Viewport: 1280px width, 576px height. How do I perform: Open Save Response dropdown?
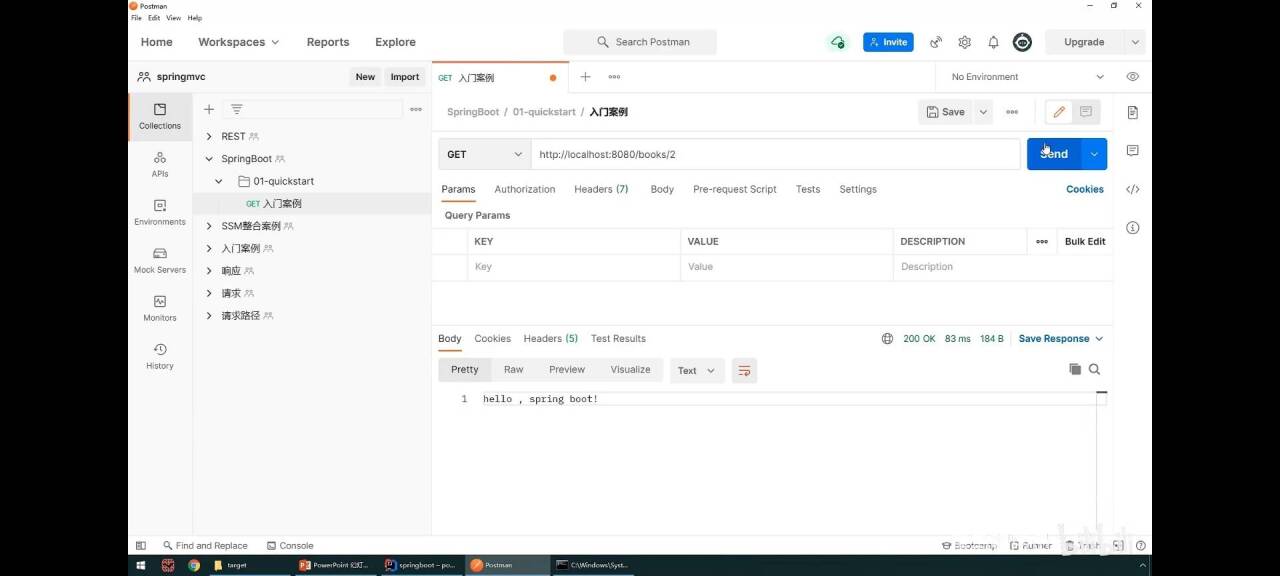coord(1061,339)
